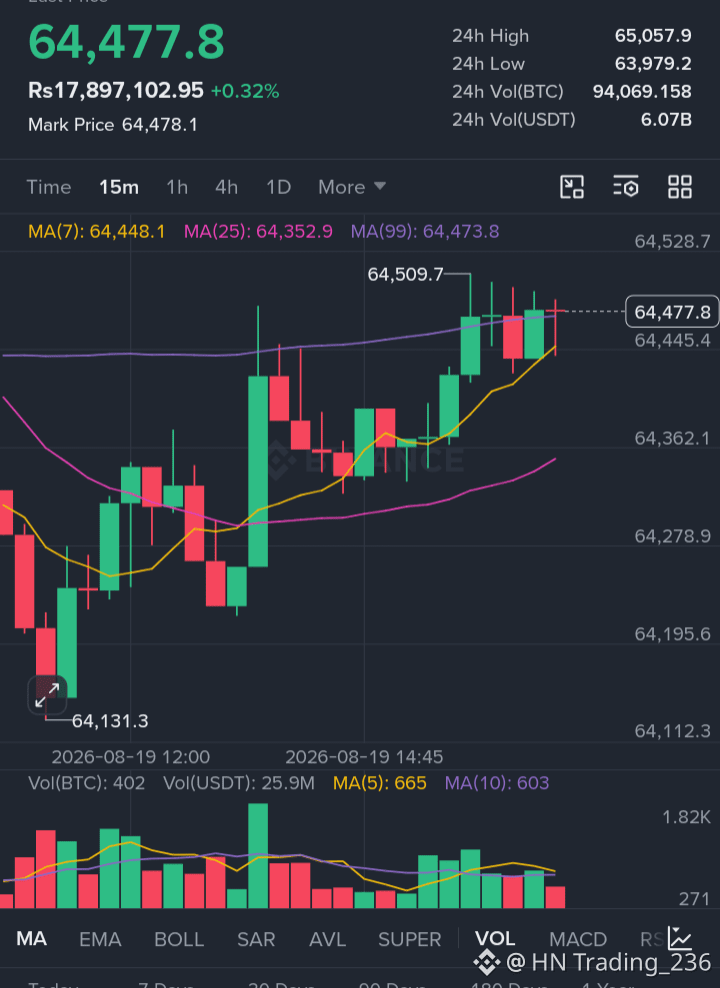Click the Mark Price 64,478.1 value
Image resolution: width=720 pixels, height=988 pixels.
click(x=160, y=125)
